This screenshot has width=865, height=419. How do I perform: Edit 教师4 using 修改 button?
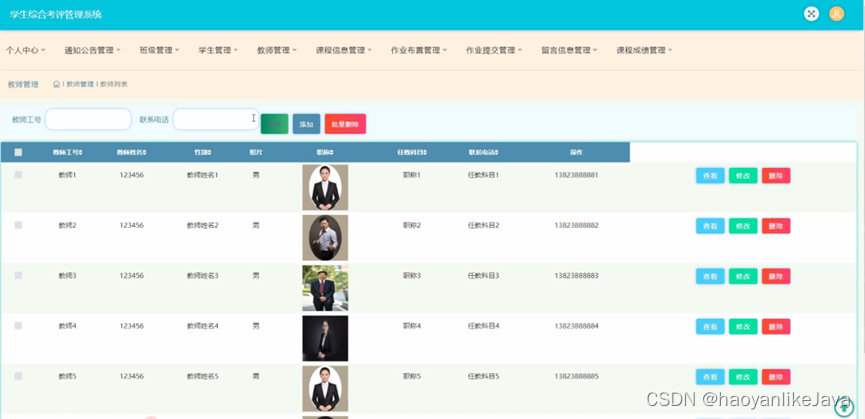[x=743, y=326]
